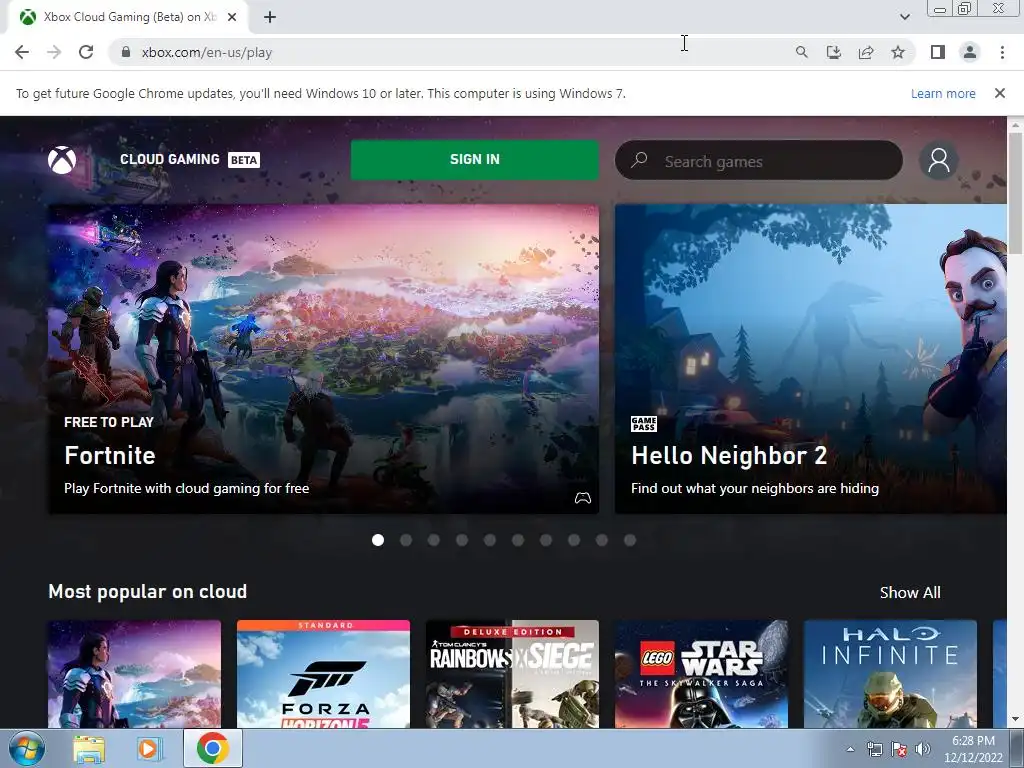Select the fifth carousel dot
This screenshot has height=768, width=1024.
click(x=490, y=540)
